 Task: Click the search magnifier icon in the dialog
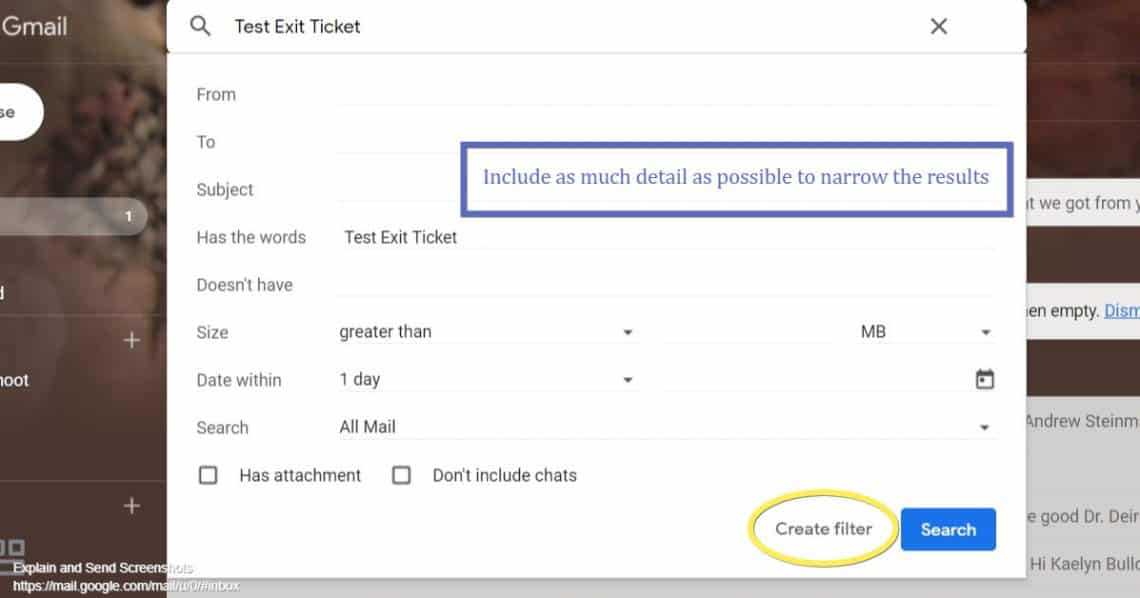tap(200, 26)
